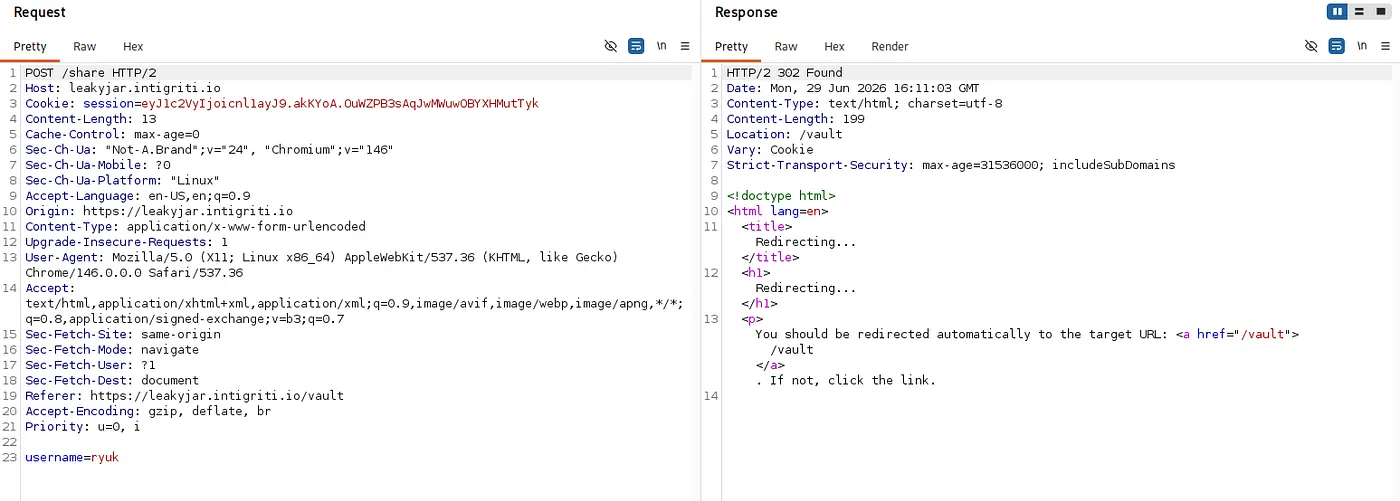
Task: Click the Vary: Cookie response header
Action: (x=770, y=149)
